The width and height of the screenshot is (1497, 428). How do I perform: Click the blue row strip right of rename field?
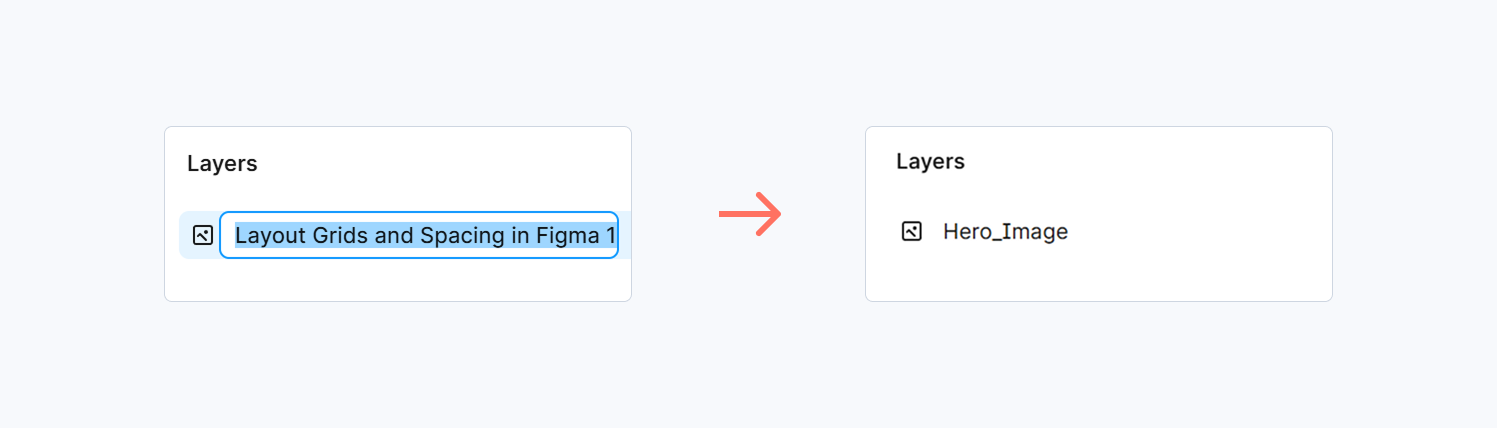(x=625, y=236)
